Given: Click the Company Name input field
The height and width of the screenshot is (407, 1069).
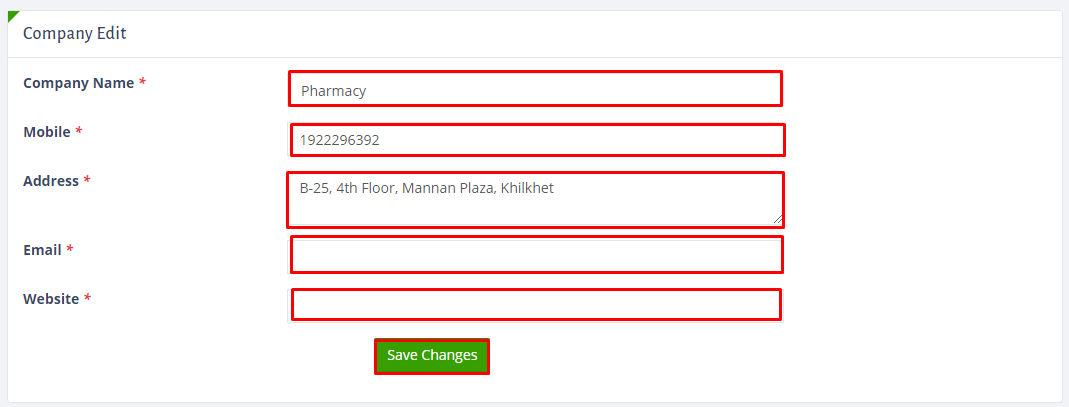Looking at the screenshot, I should [x=535, y=89].
